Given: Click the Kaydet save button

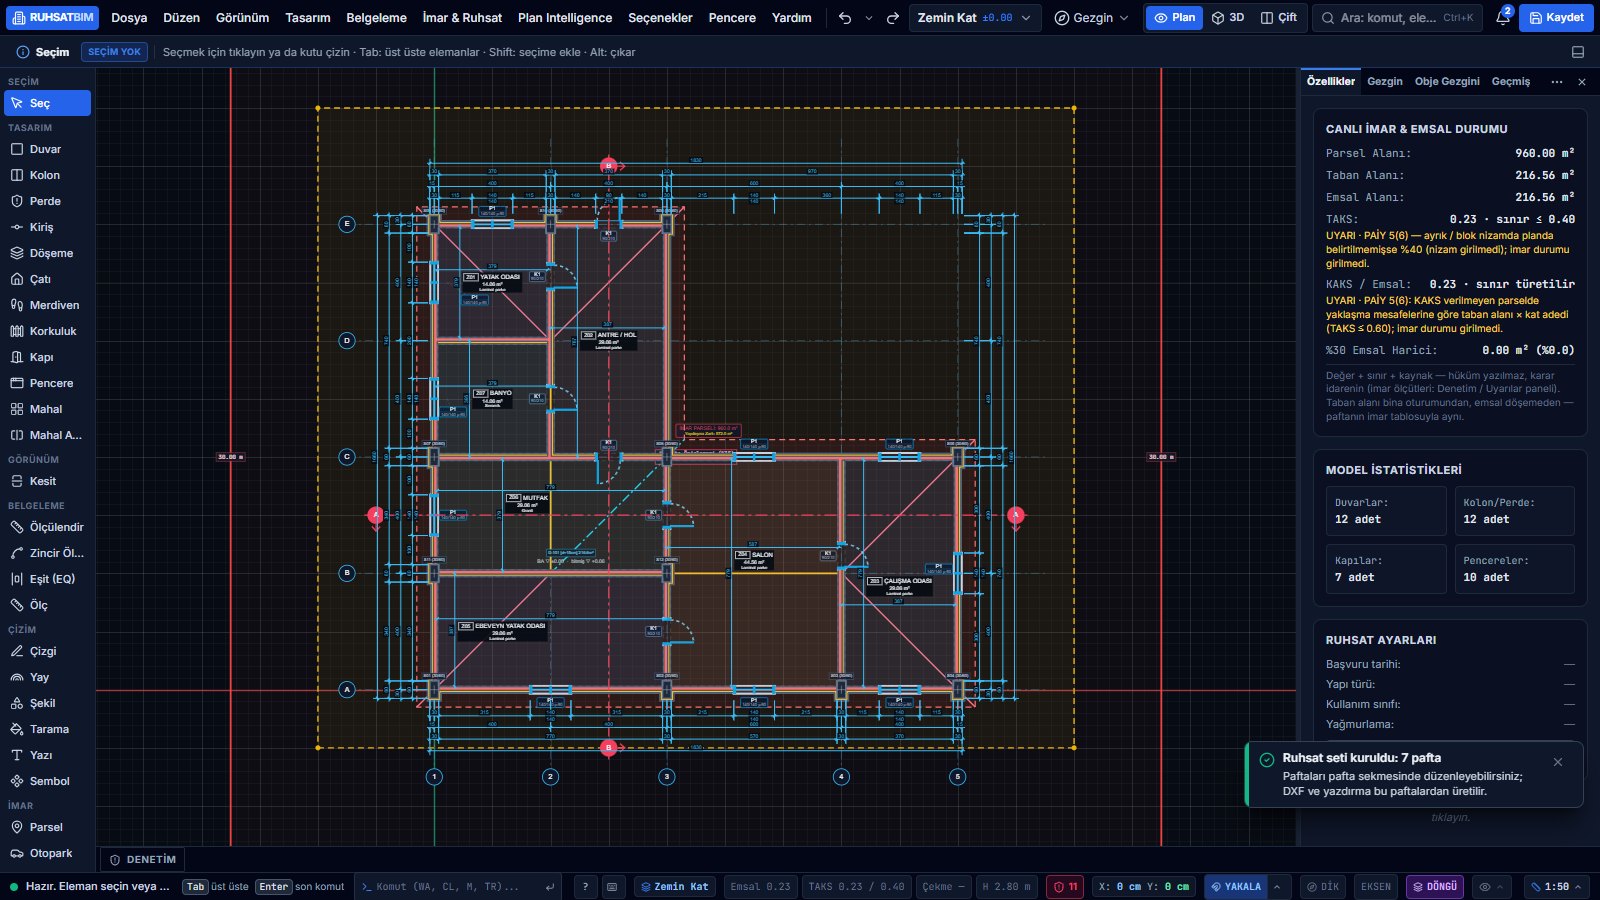Looking at the screenshot, I should (1556, 18).
